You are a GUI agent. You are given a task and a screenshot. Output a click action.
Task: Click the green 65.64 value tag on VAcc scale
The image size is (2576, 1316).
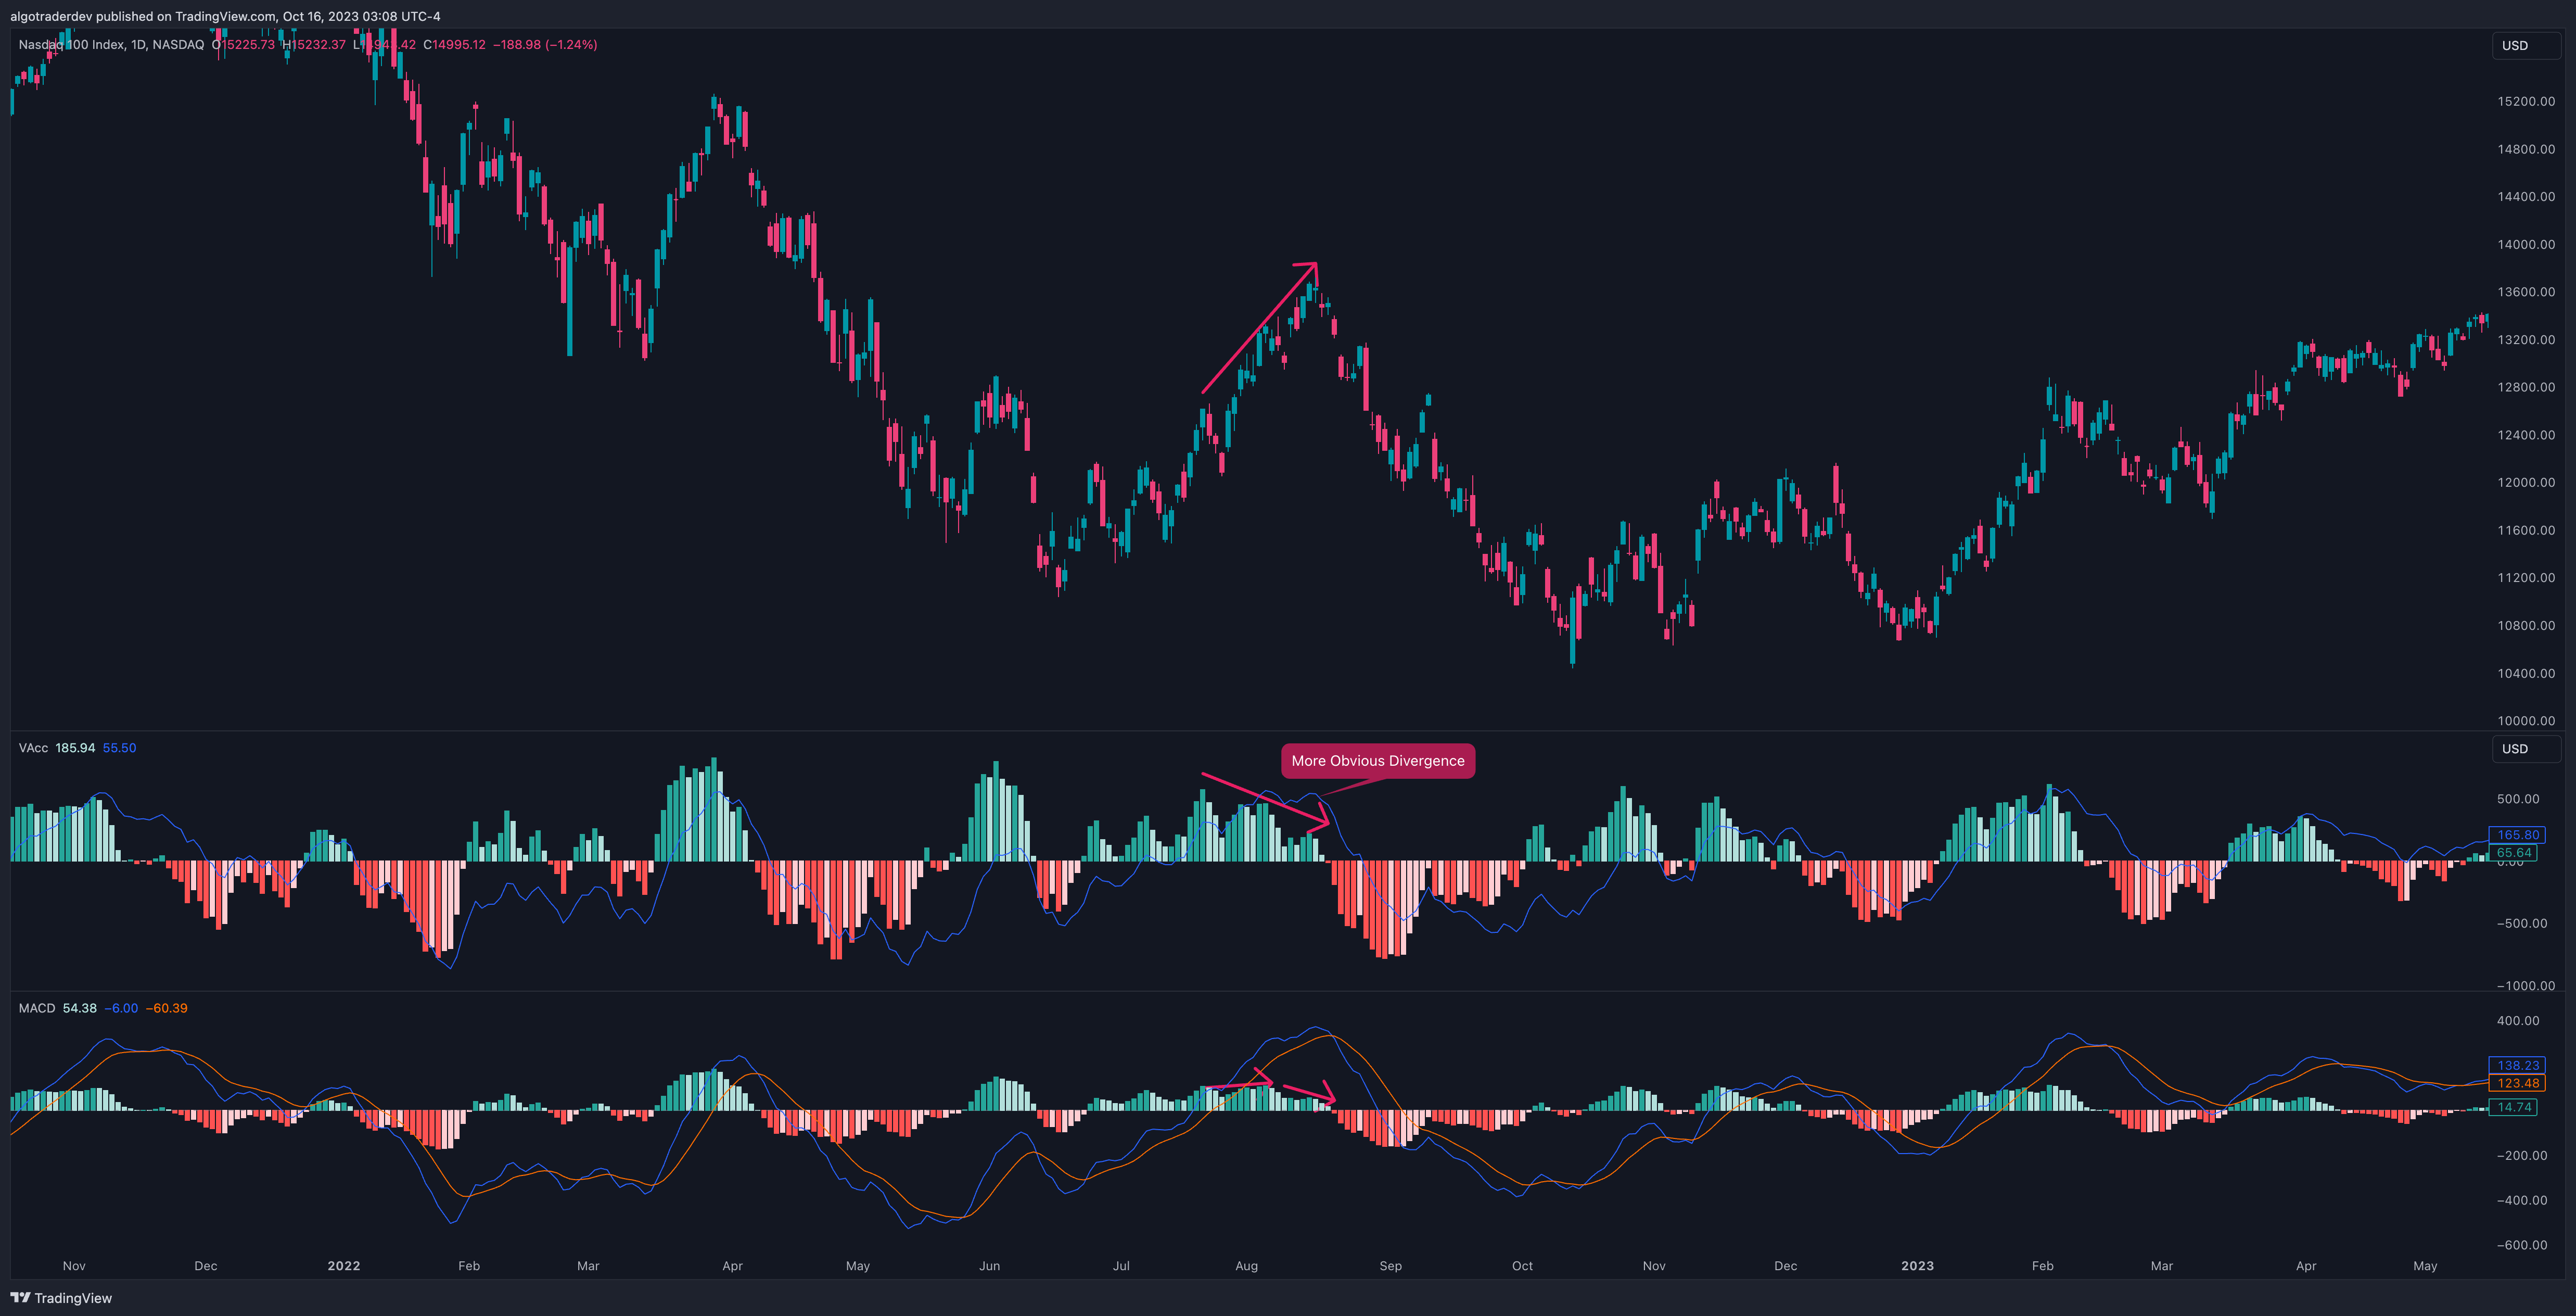point(2513,853)
